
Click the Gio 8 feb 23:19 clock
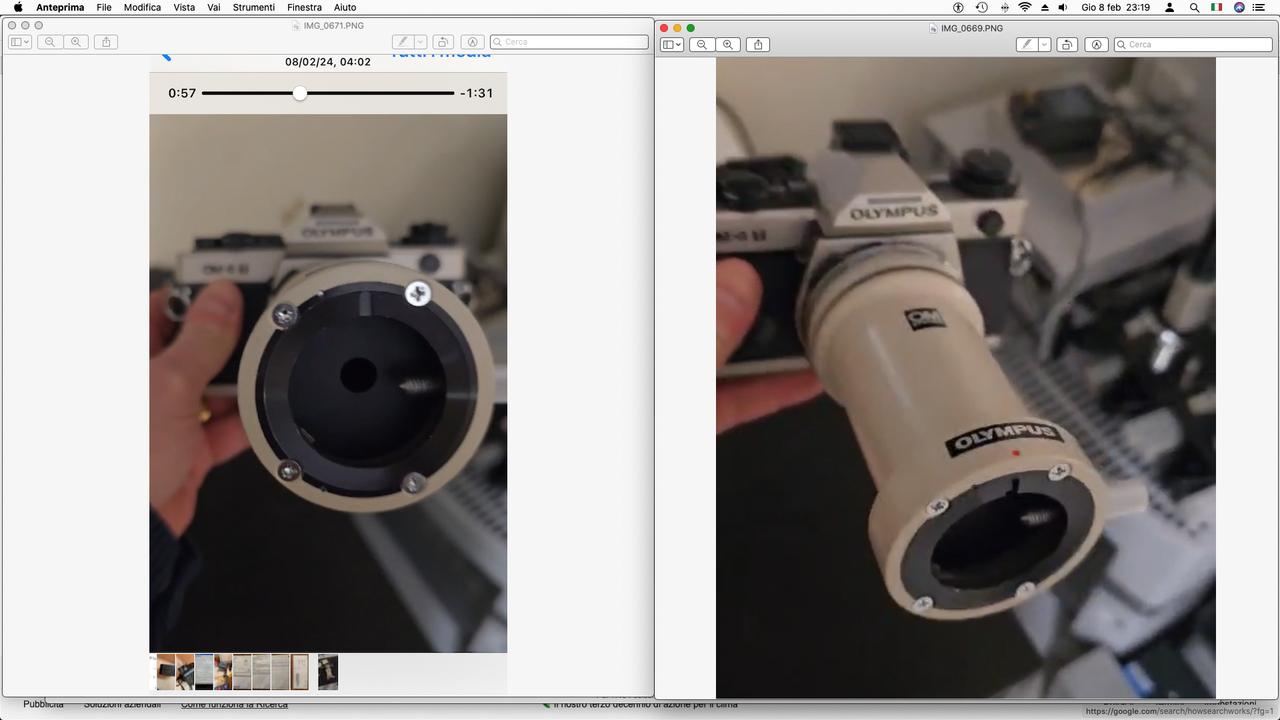click(1115, 7)
